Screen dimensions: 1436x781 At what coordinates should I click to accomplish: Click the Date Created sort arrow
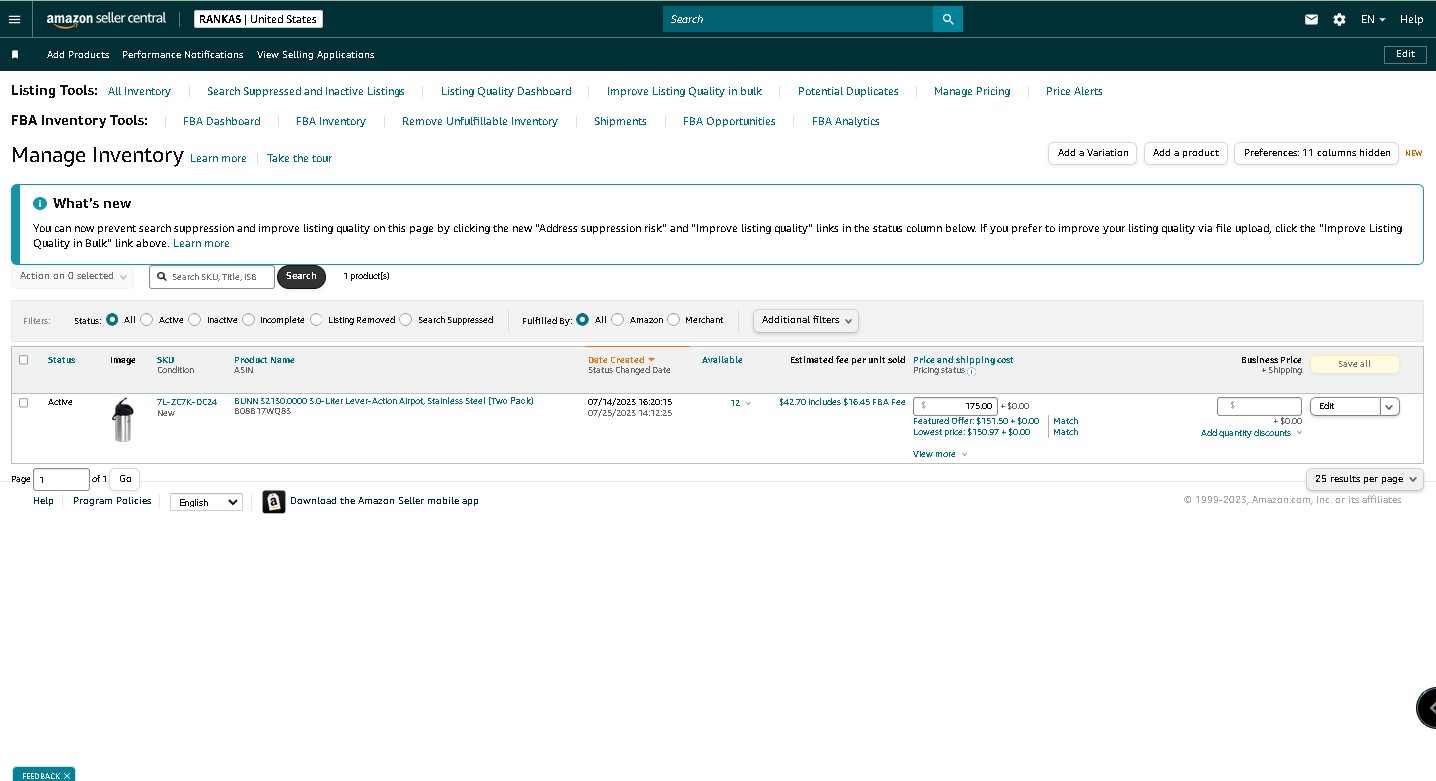point(651,360)
